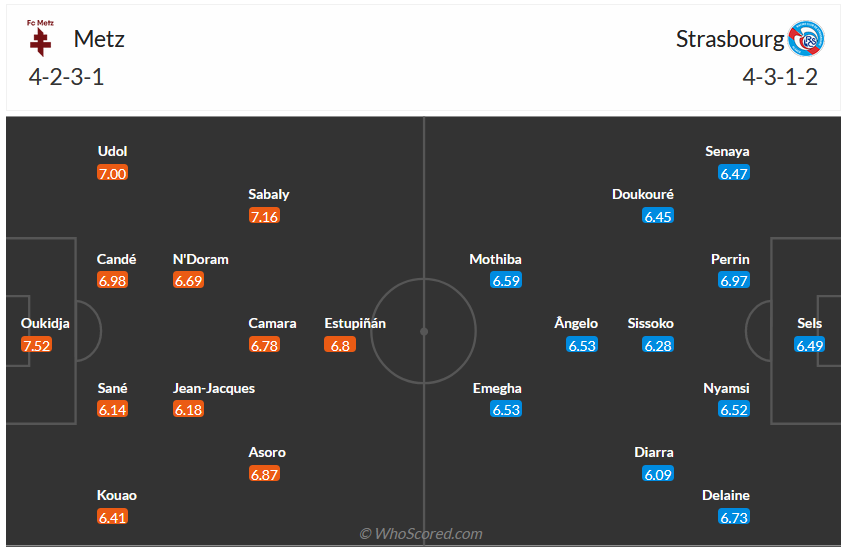Click Sabaly's 7.16 rating badge
The width and height of the screenshot is (842, 547).
pos(264,216)
